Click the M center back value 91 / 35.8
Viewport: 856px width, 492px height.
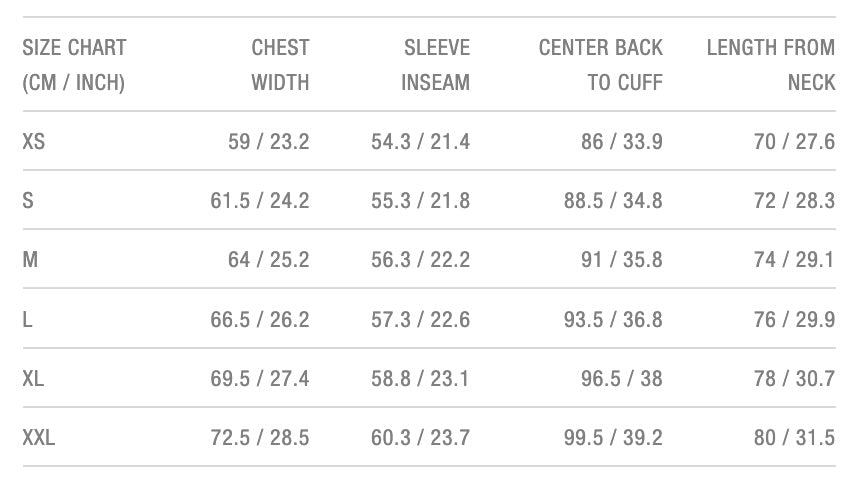click(x=621, y=260)
